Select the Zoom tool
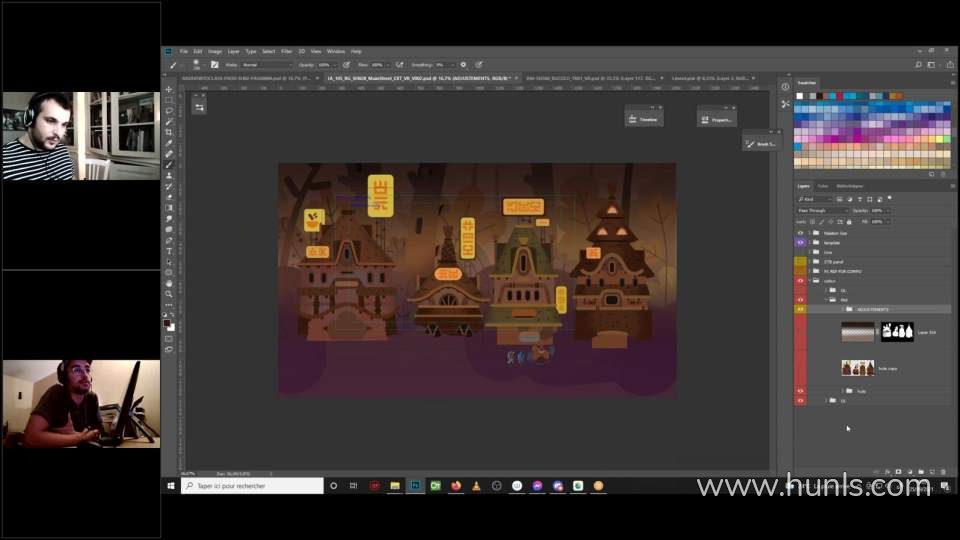960x540 pixels. tap(169, 294)
